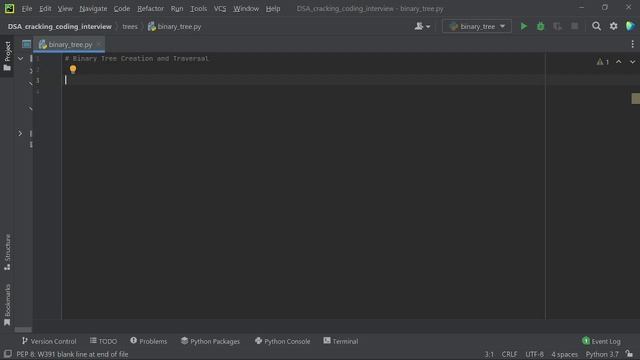This screenshot has height=360, width=640.
Task: Open the Python Console
Action: click(x=282, y=341)
